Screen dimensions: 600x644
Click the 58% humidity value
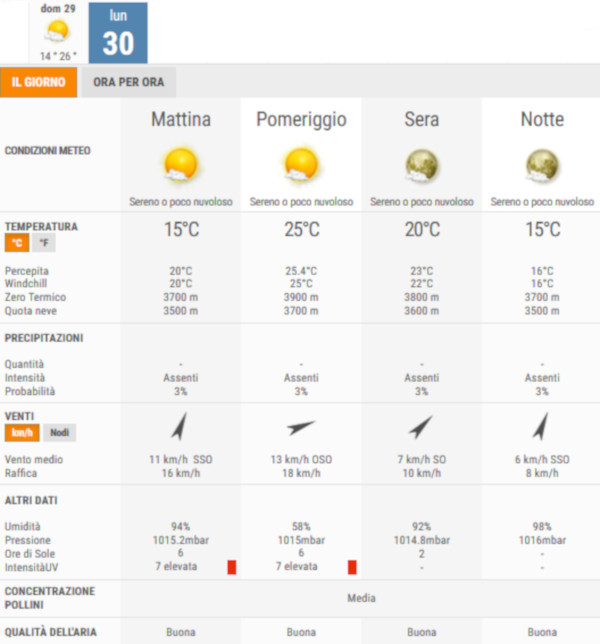click(301, 527)
